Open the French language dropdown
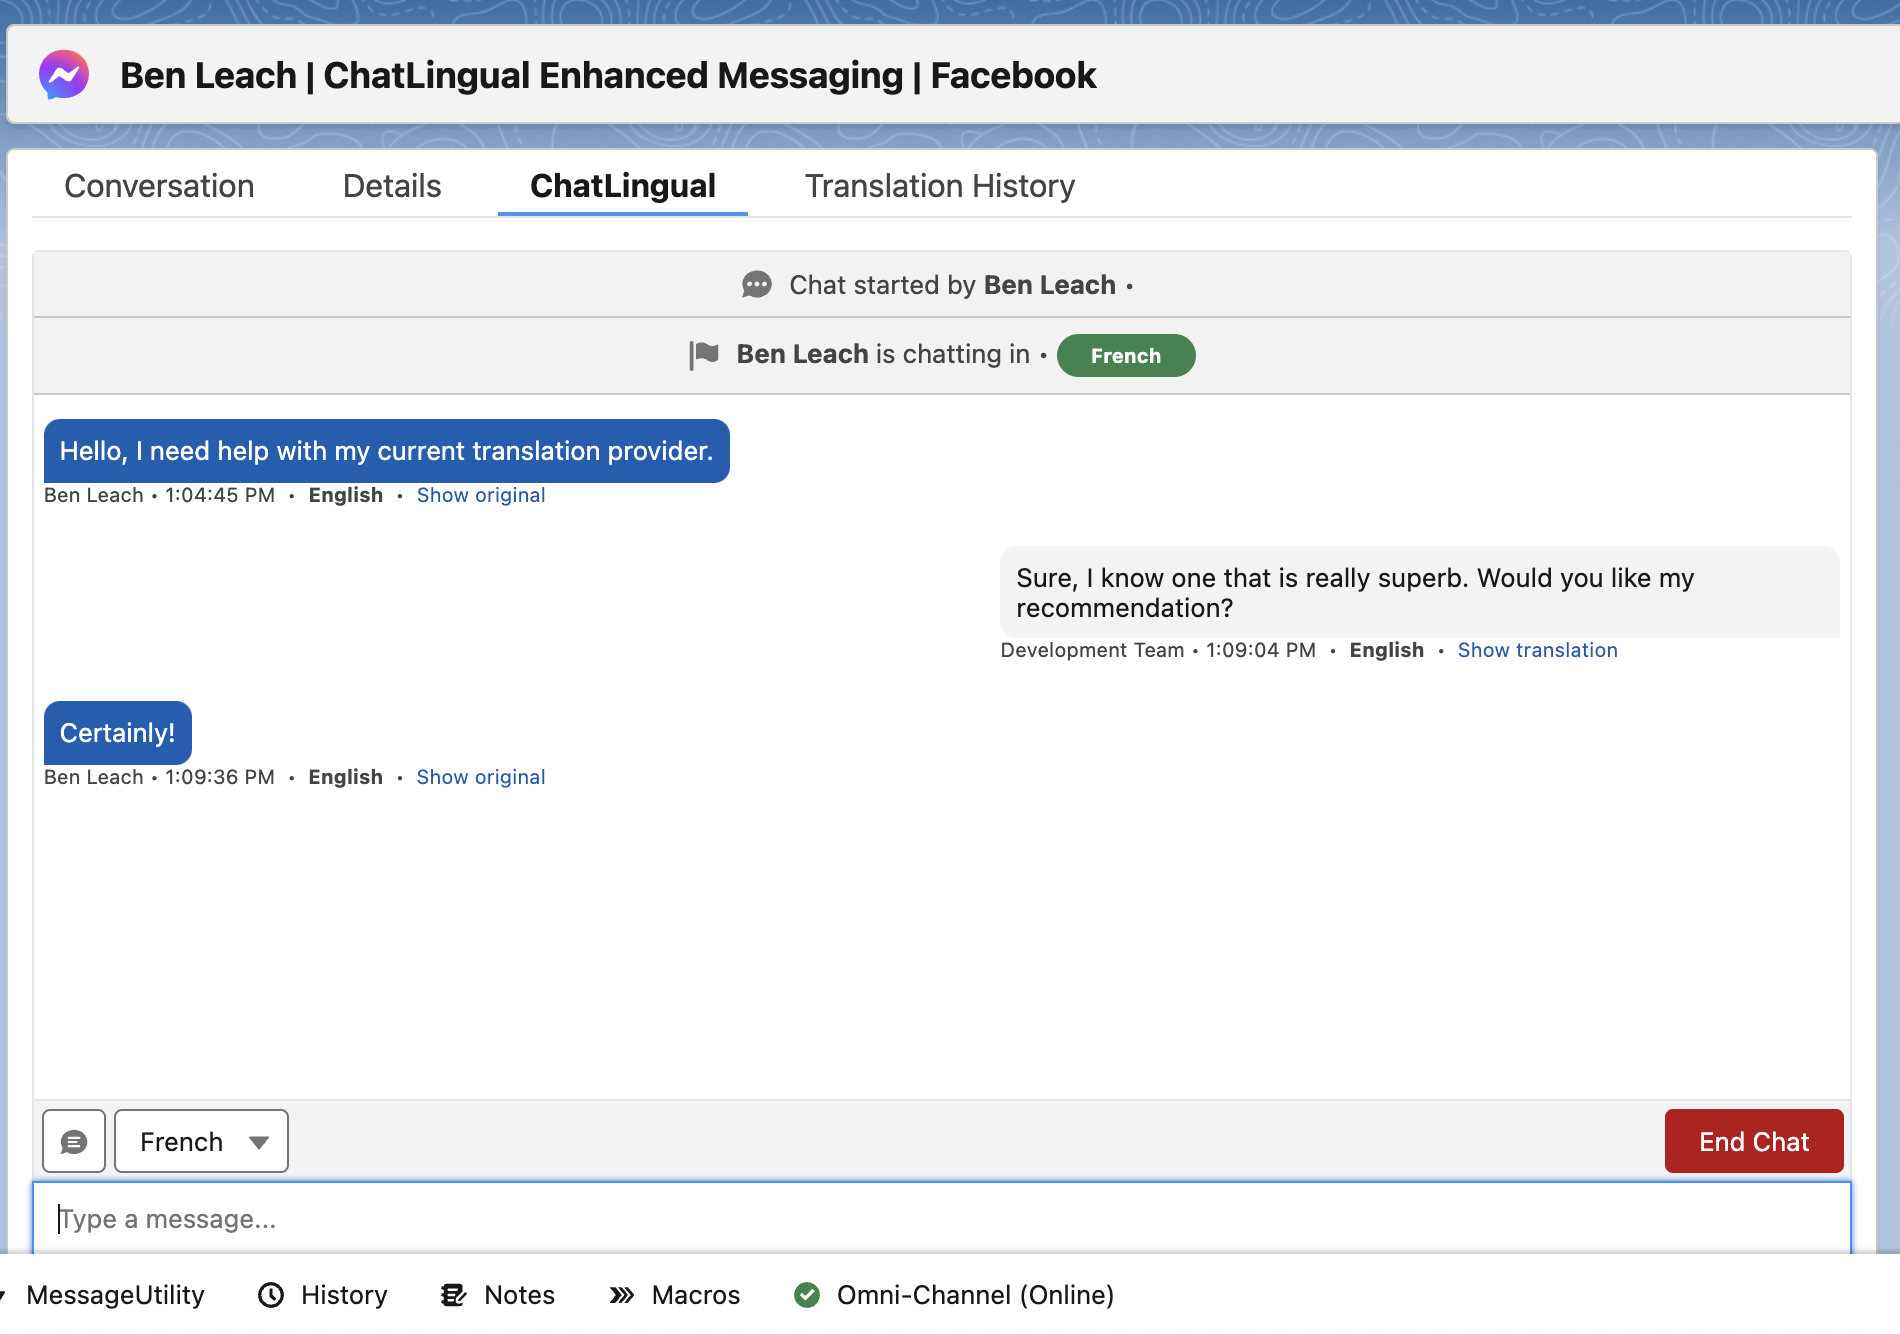1900x1334 pixels. point(202,1141)
